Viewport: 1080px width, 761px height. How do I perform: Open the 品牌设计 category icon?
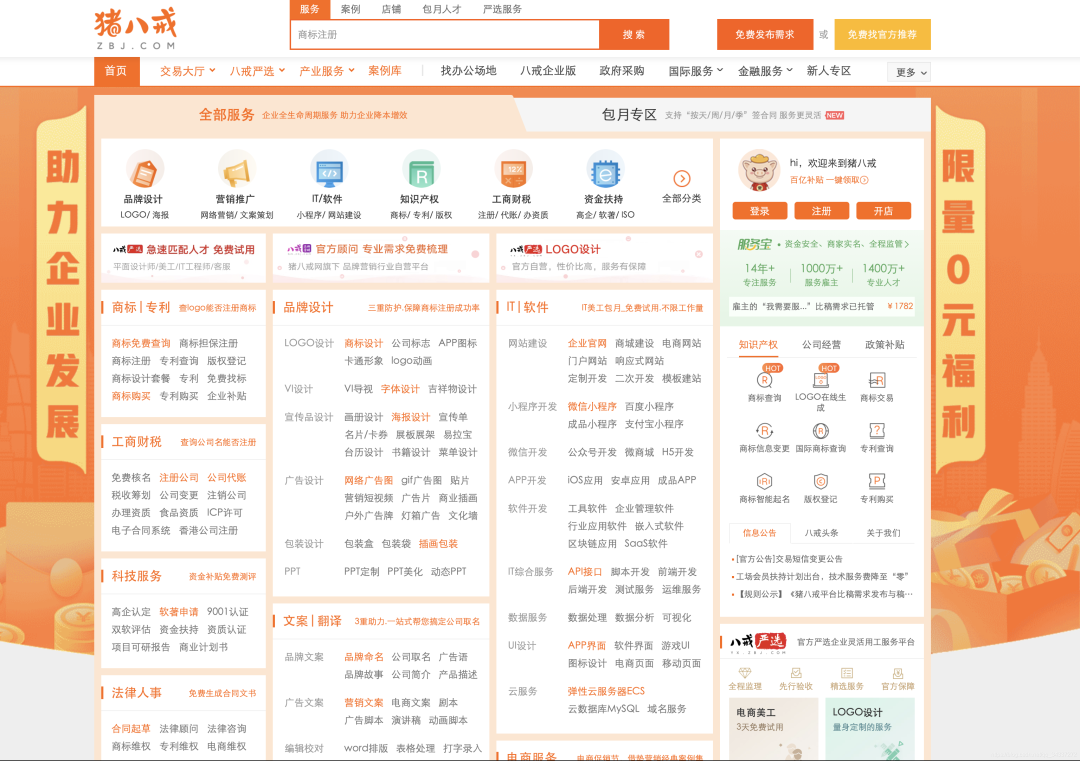tap(145, 169)
